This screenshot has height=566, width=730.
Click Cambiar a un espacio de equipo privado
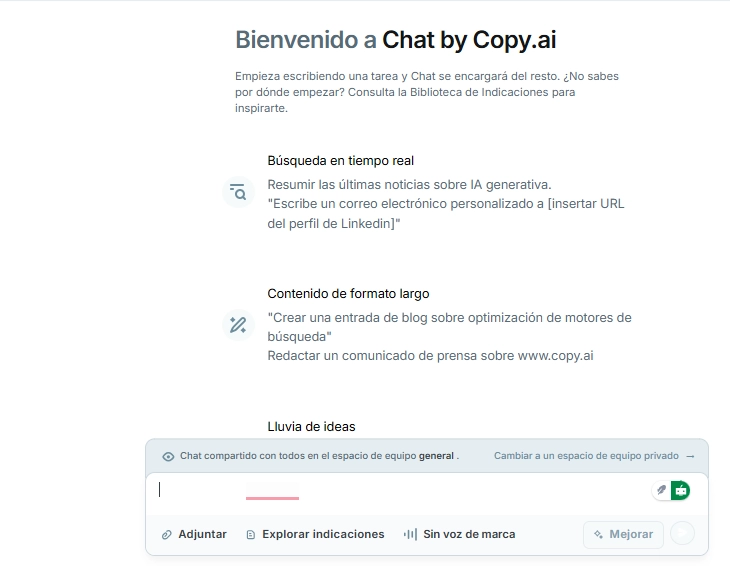[586, 456]
